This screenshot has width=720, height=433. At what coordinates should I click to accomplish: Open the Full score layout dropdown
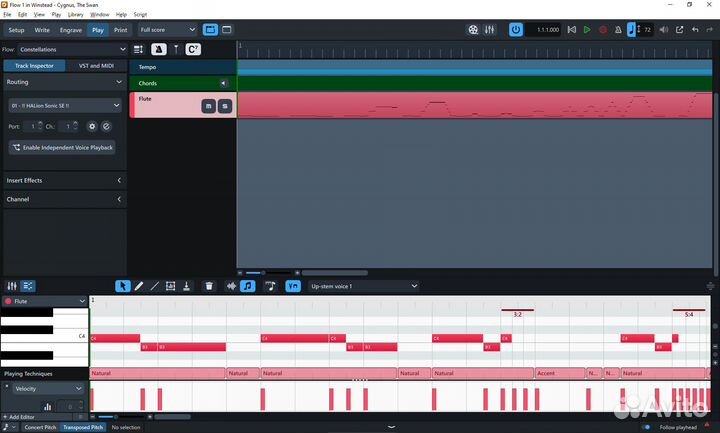166,30
